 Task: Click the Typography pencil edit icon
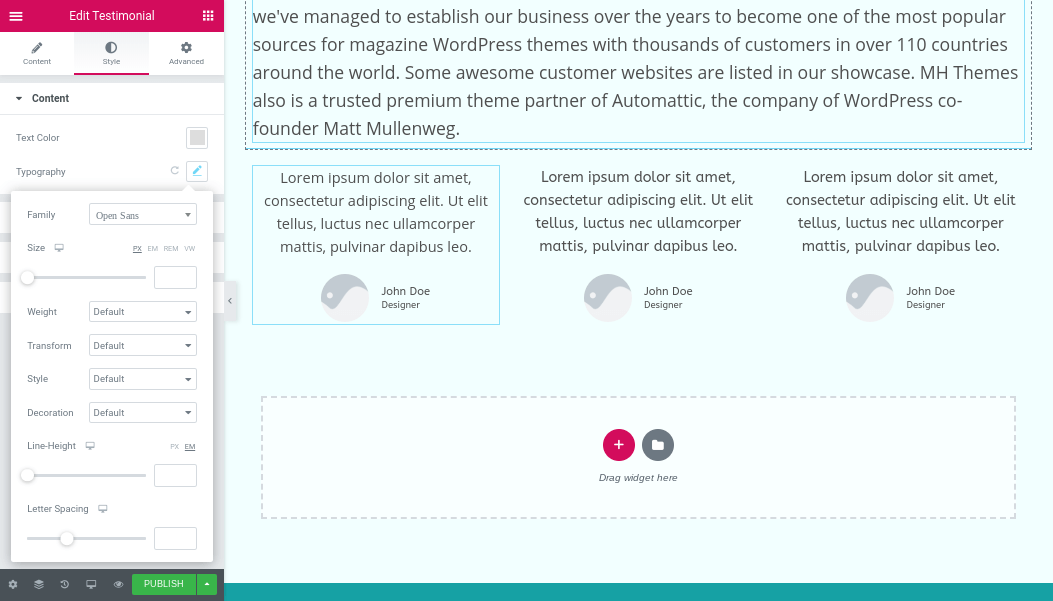coord(197,171)
